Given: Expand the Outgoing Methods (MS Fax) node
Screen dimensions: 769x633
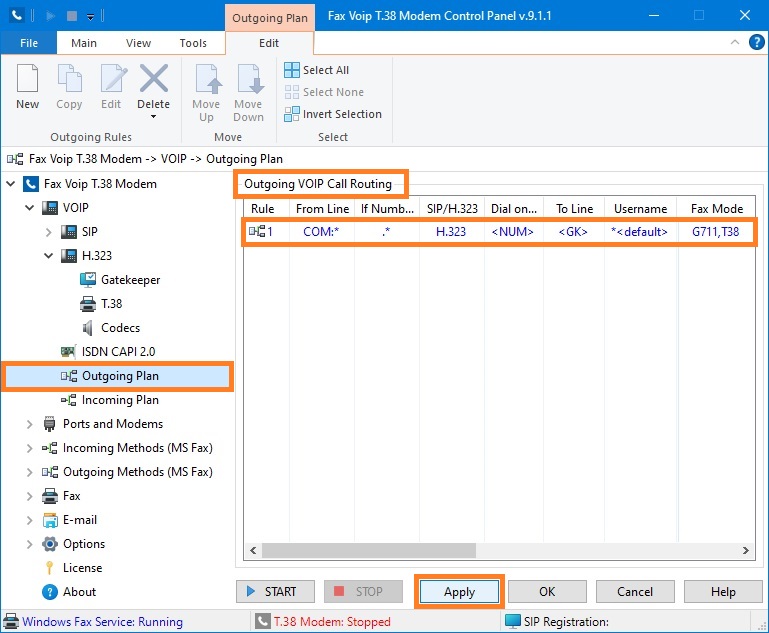Looking at the screenshot, I should click(29, 472).
